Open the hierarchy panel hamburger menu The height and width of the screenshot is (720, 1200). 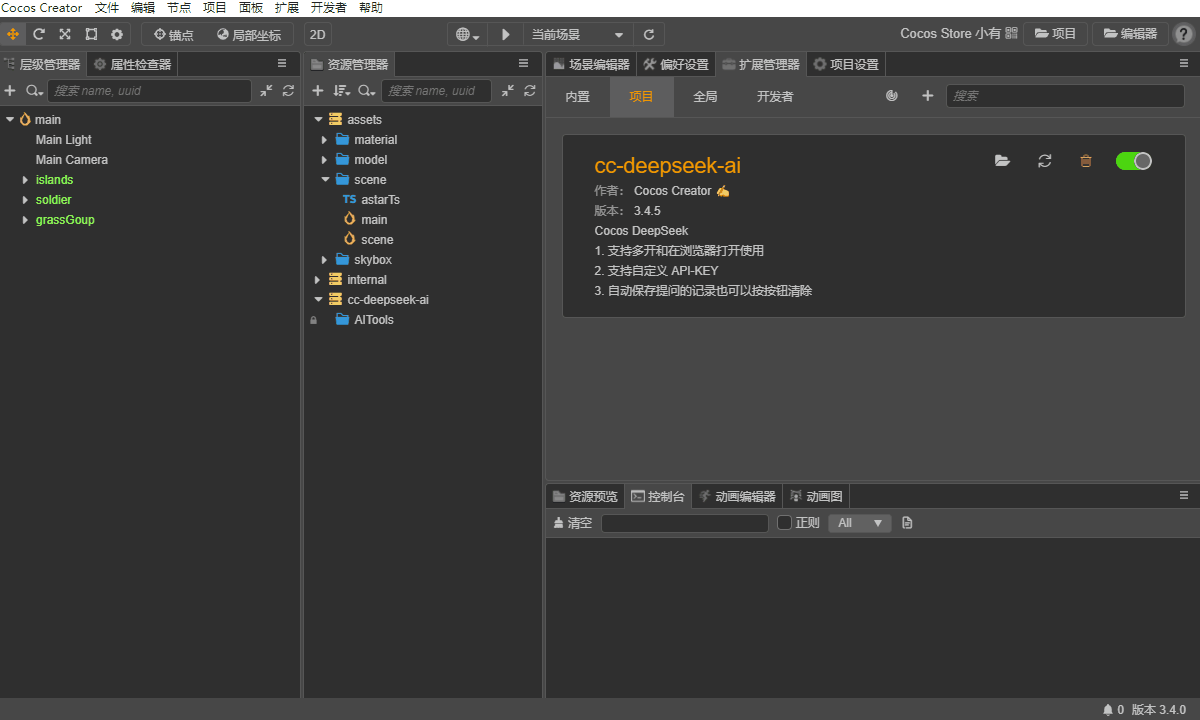(x=282, y=64)
